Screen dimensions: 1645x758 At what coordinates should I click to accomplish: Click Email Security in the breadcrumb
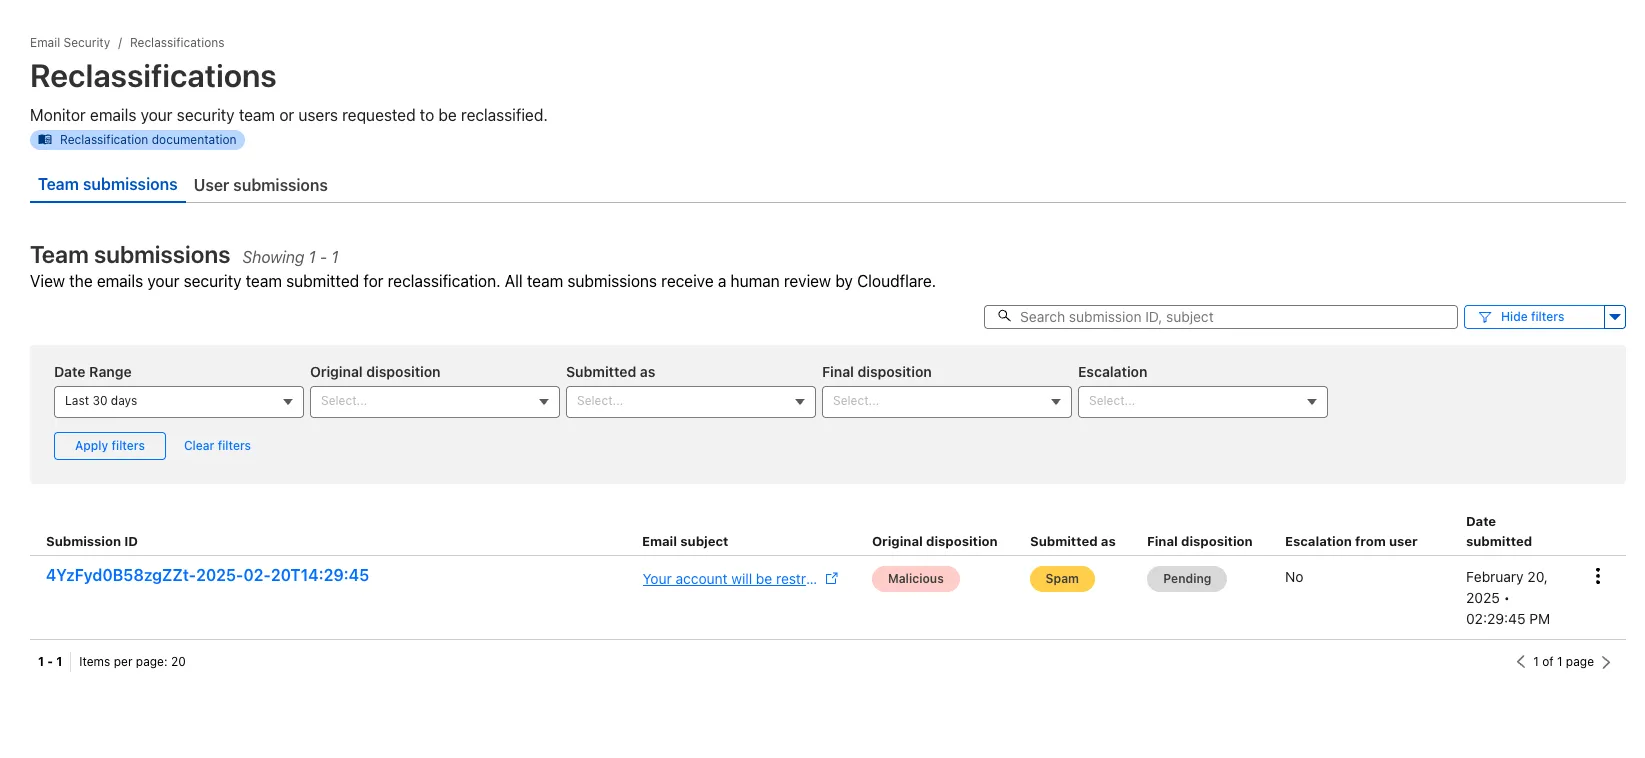click(x=70, y=43)
